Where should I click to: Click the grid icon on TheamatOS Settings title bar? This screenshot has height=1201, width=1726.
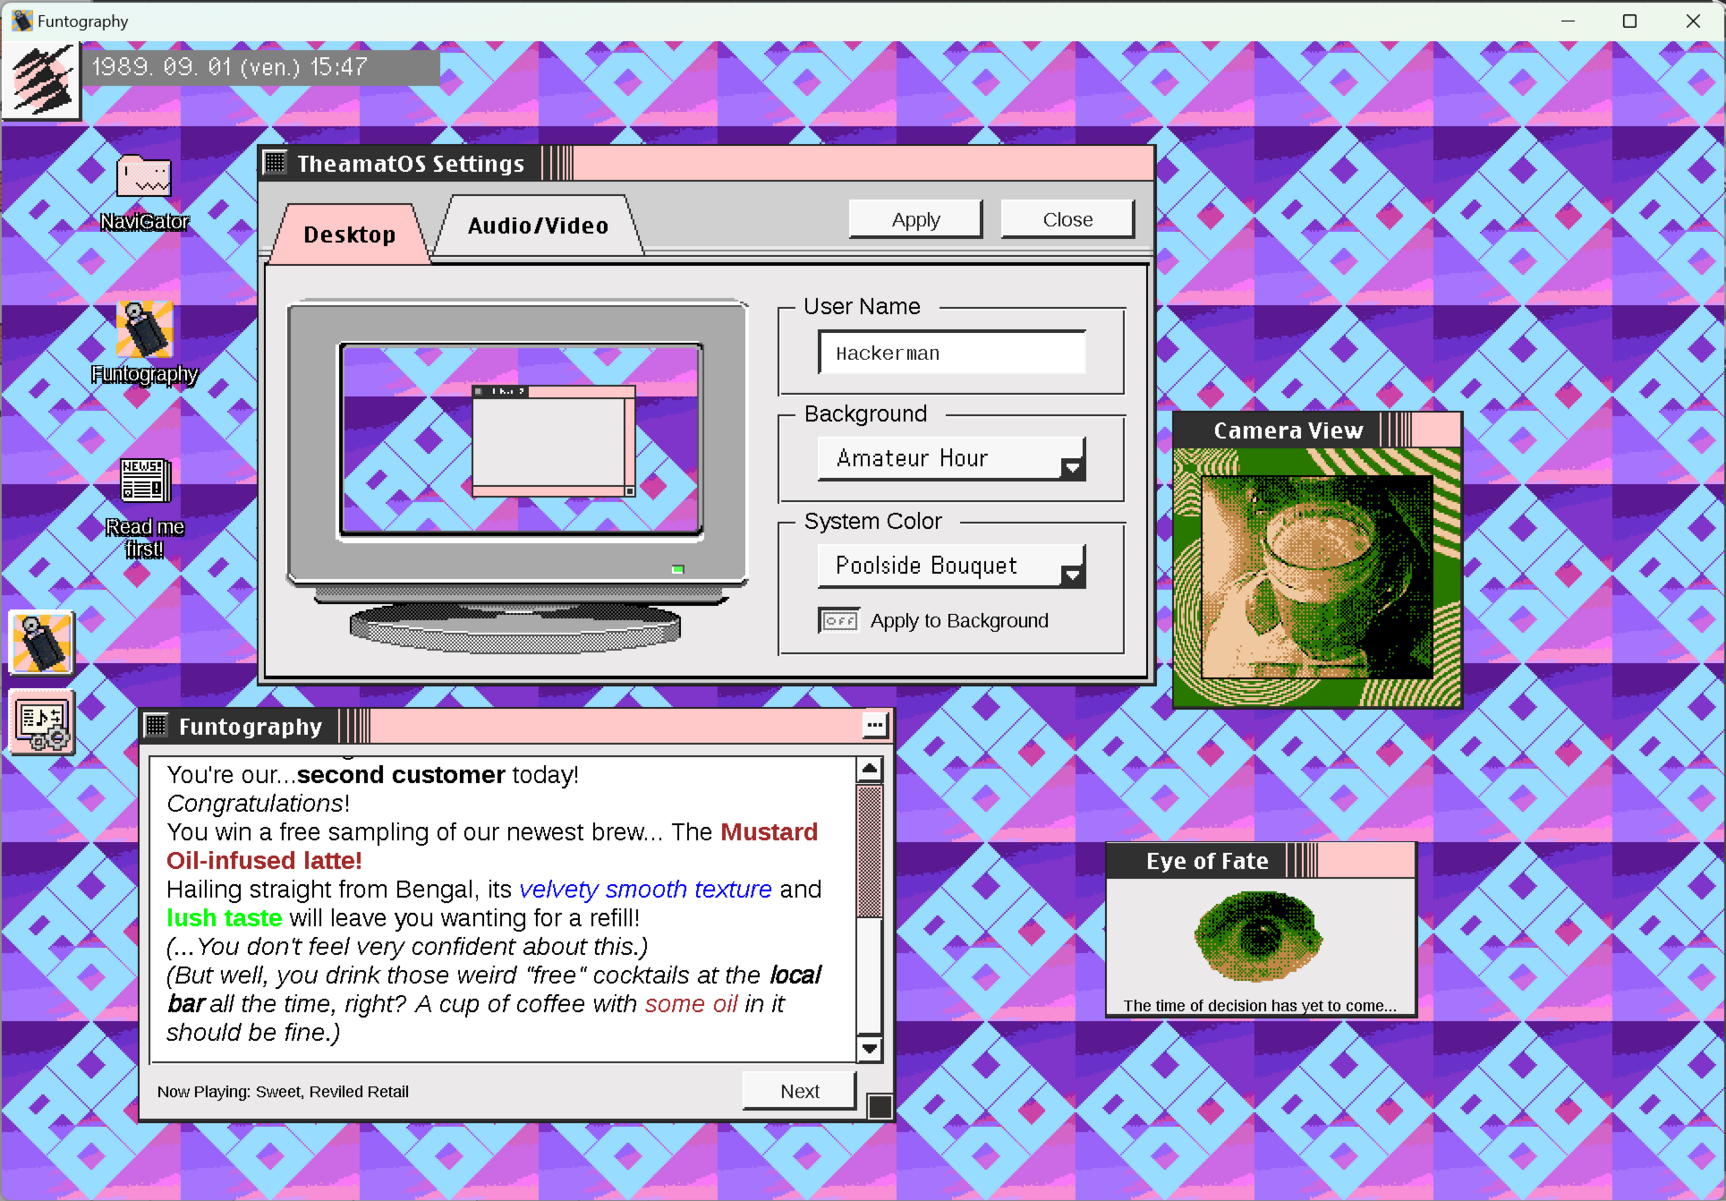point(275,163)
